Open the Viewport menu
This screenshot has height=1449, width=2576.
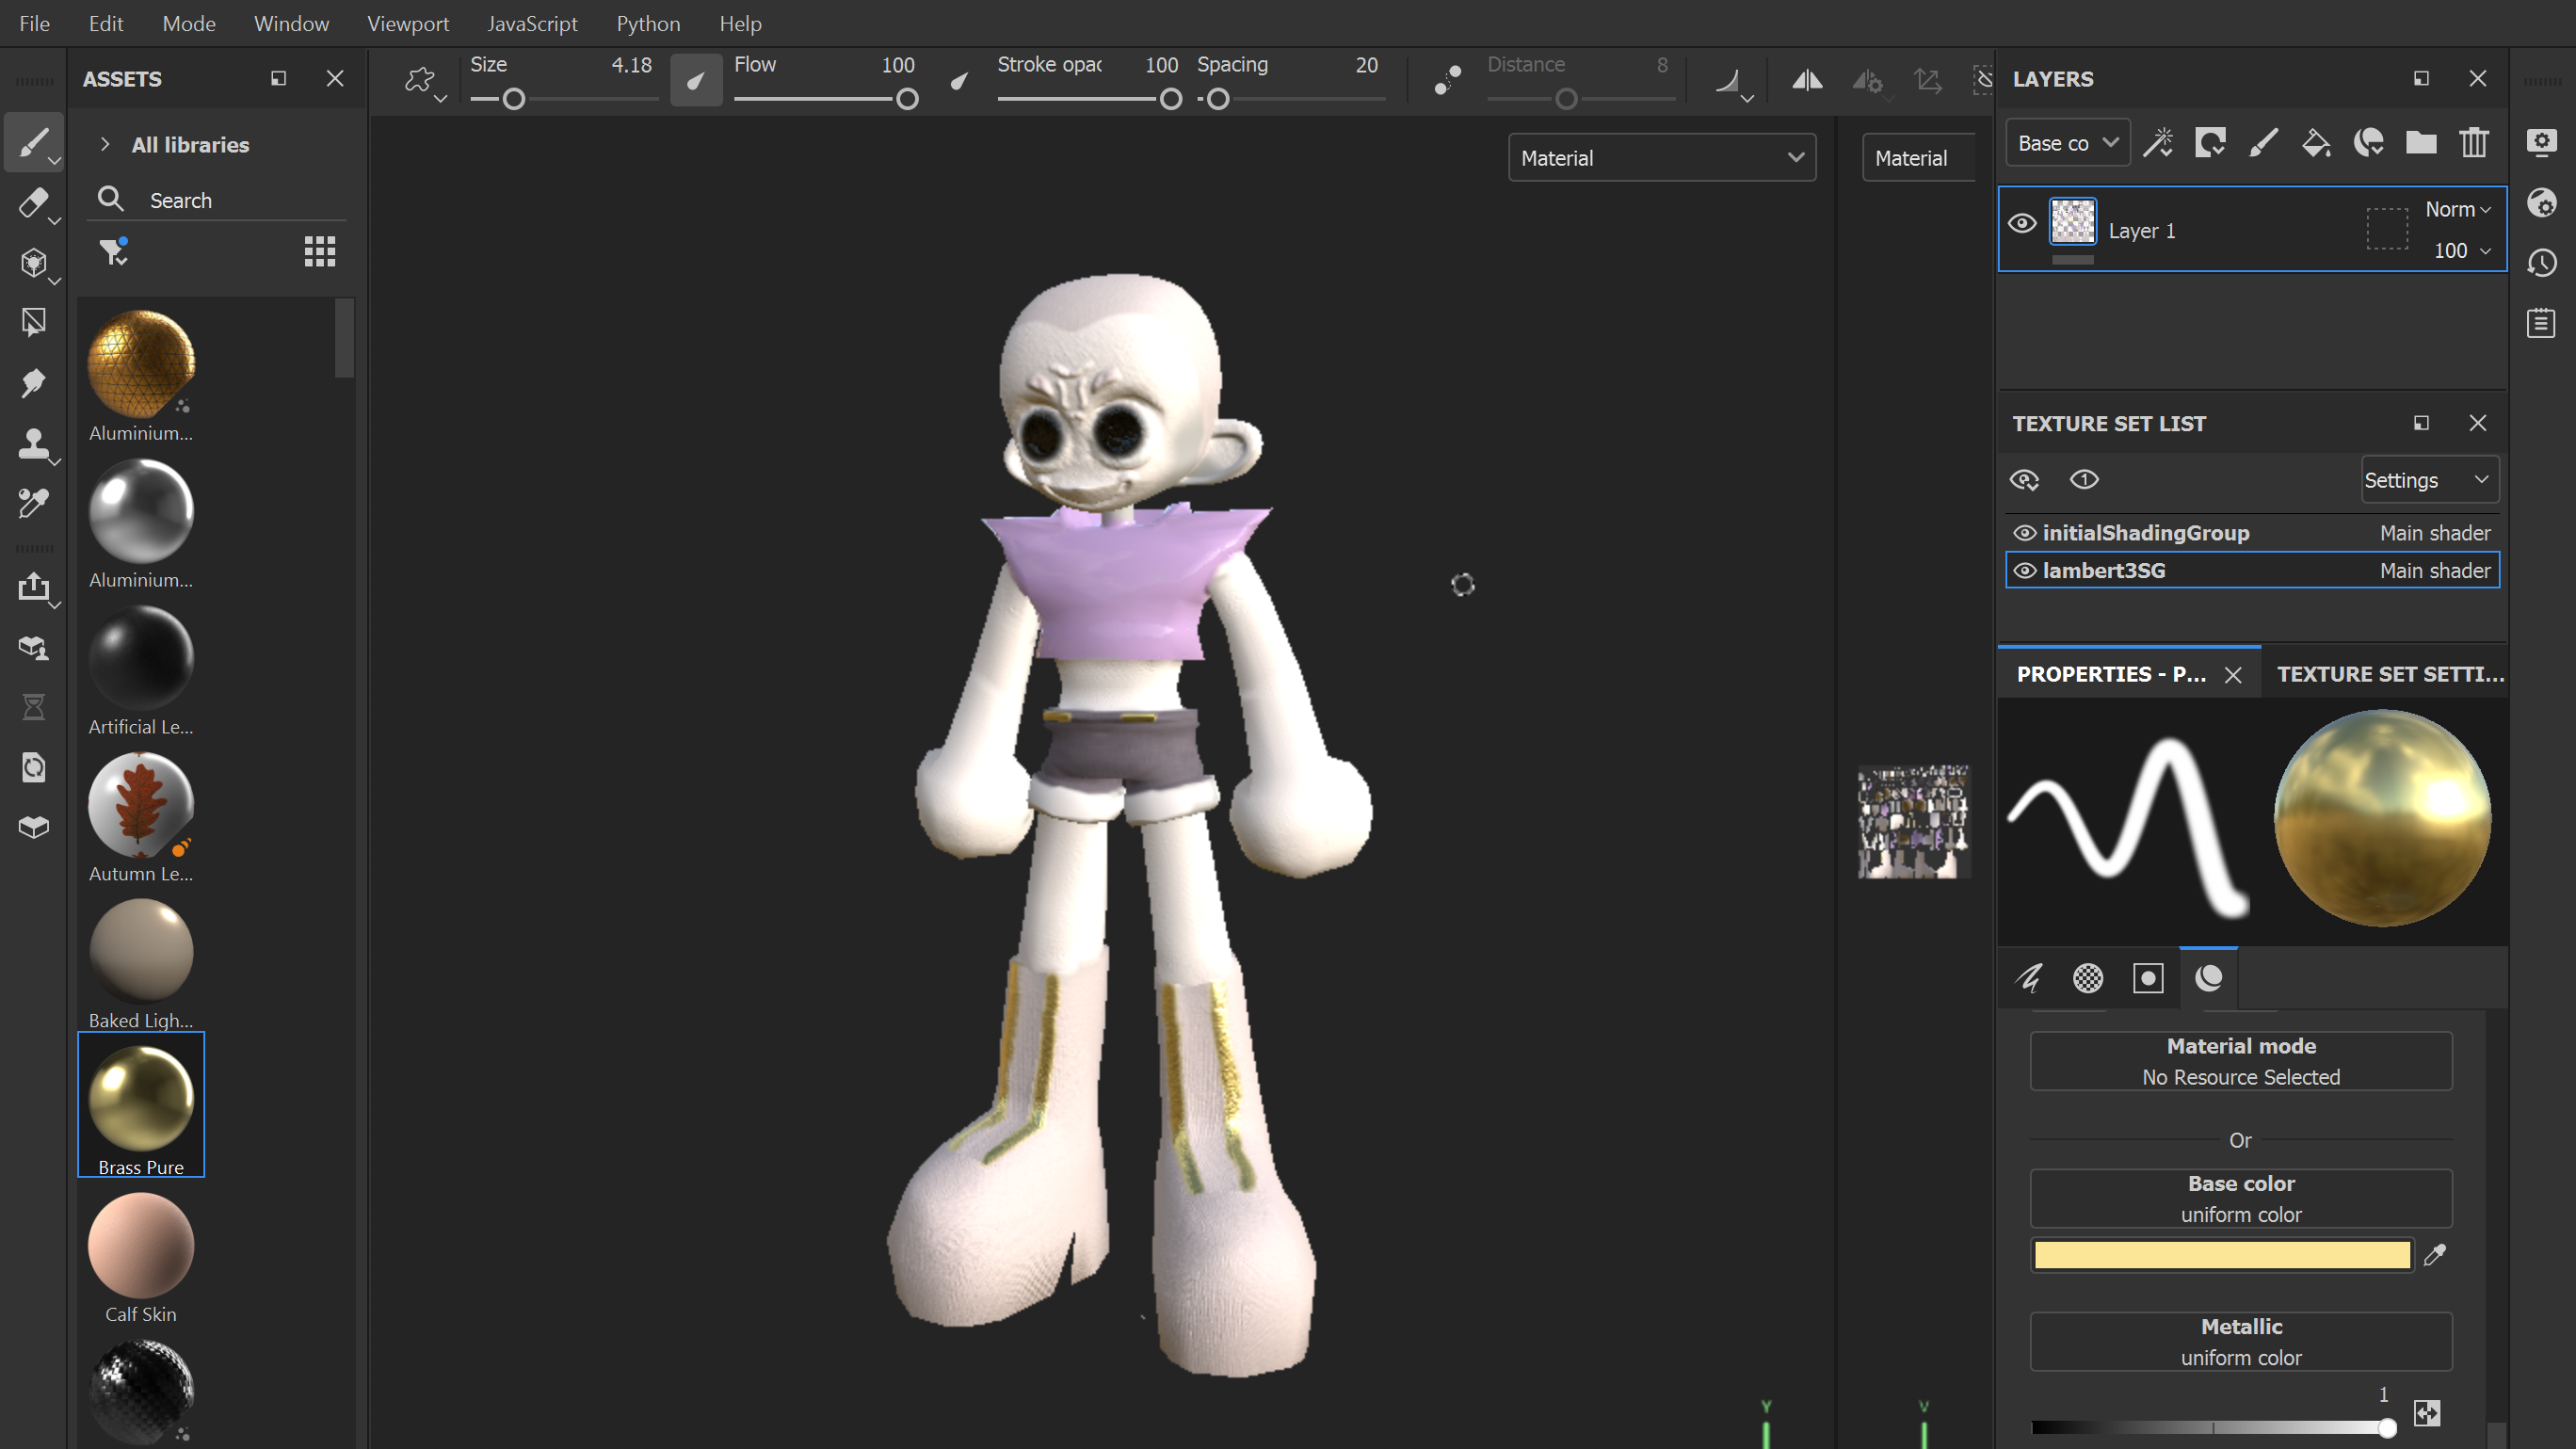407,23
